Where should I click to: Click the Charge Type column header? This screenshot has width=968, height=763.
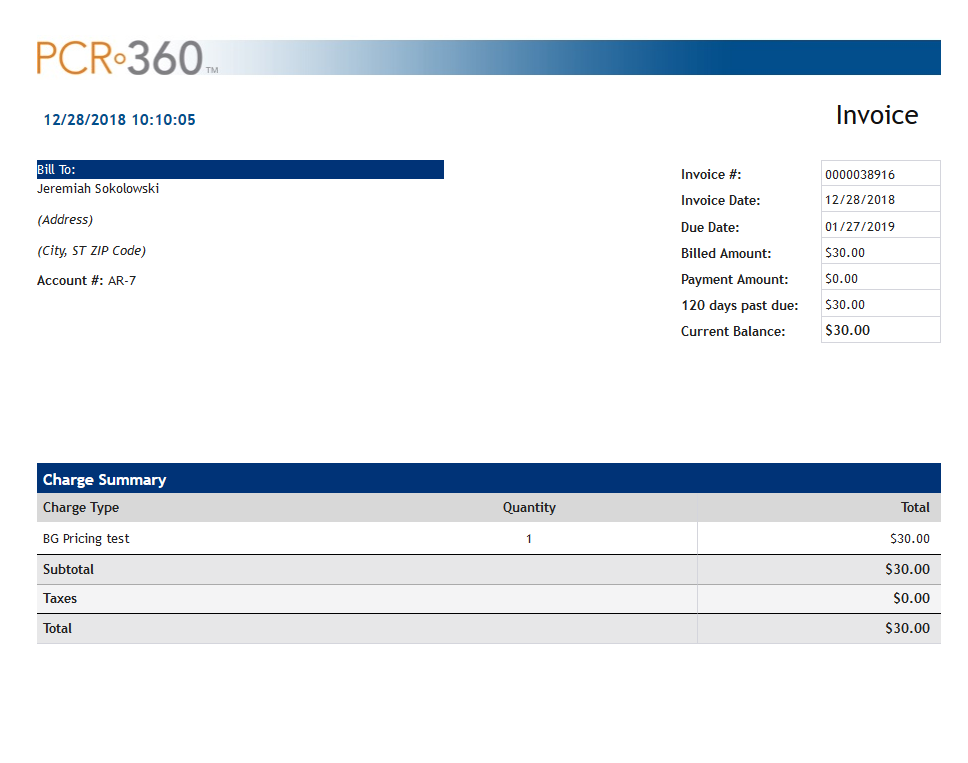[81, 508]
